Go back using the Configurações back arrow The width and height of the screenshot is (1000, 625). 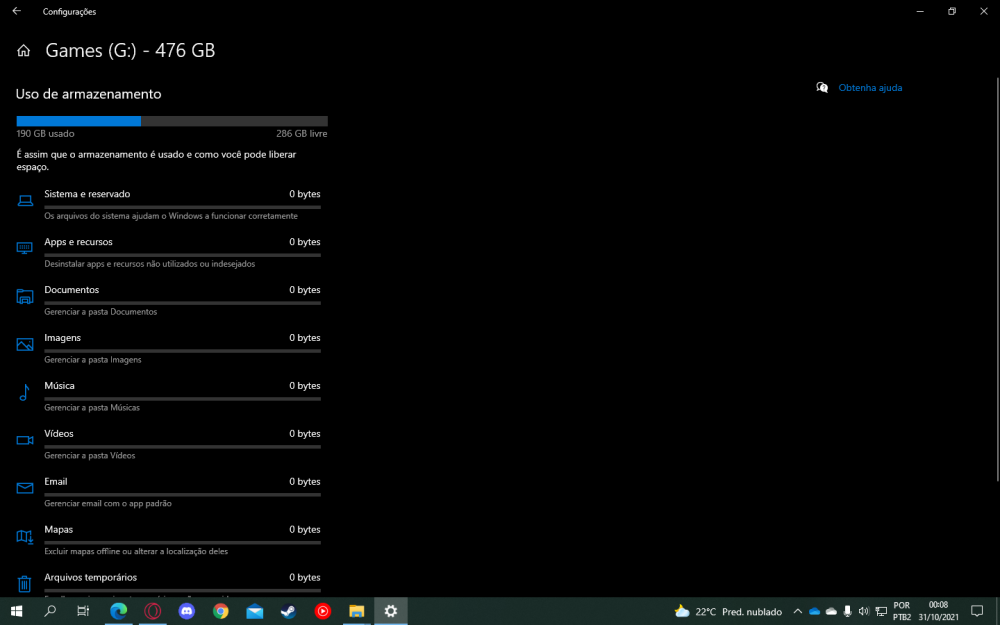click(16, 11)
